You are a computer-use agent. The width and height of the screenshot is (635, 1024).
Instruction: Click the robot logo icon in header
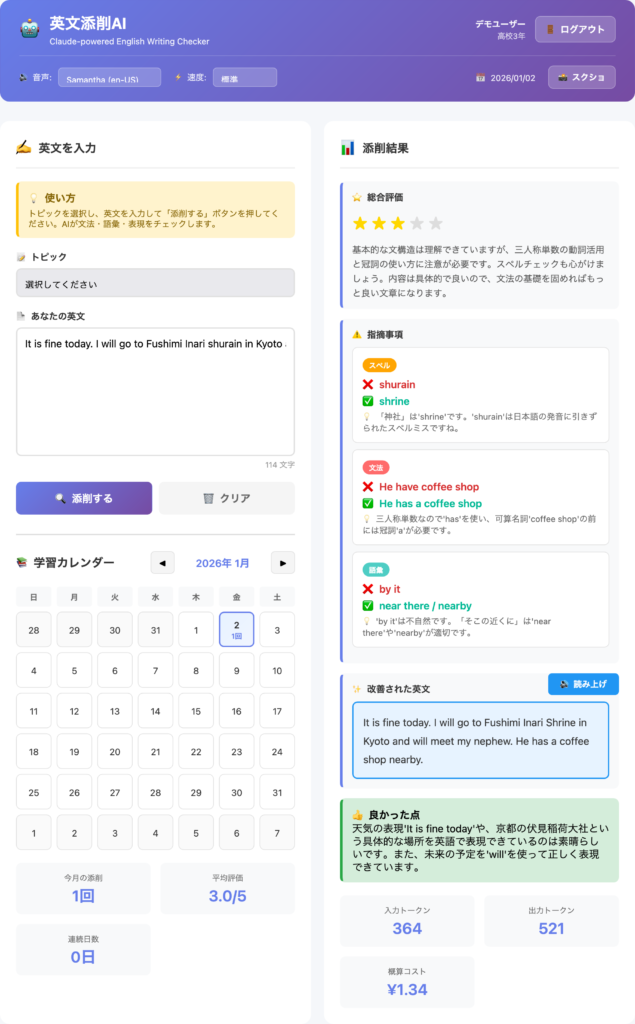click(29, 29)
